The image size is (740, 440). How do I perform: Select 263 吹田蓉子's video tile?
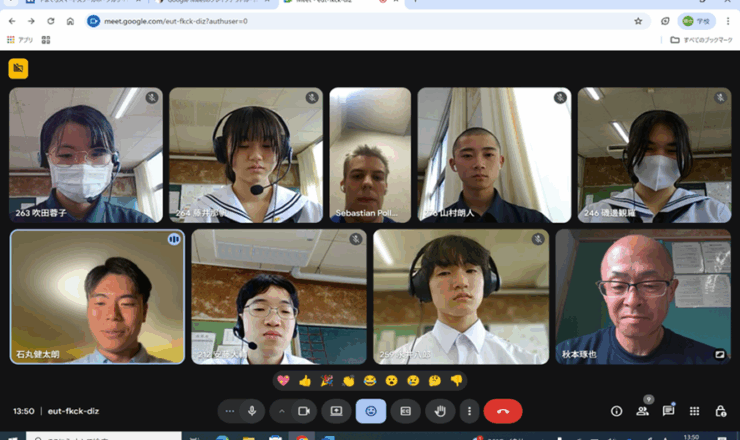pos(86,155)
